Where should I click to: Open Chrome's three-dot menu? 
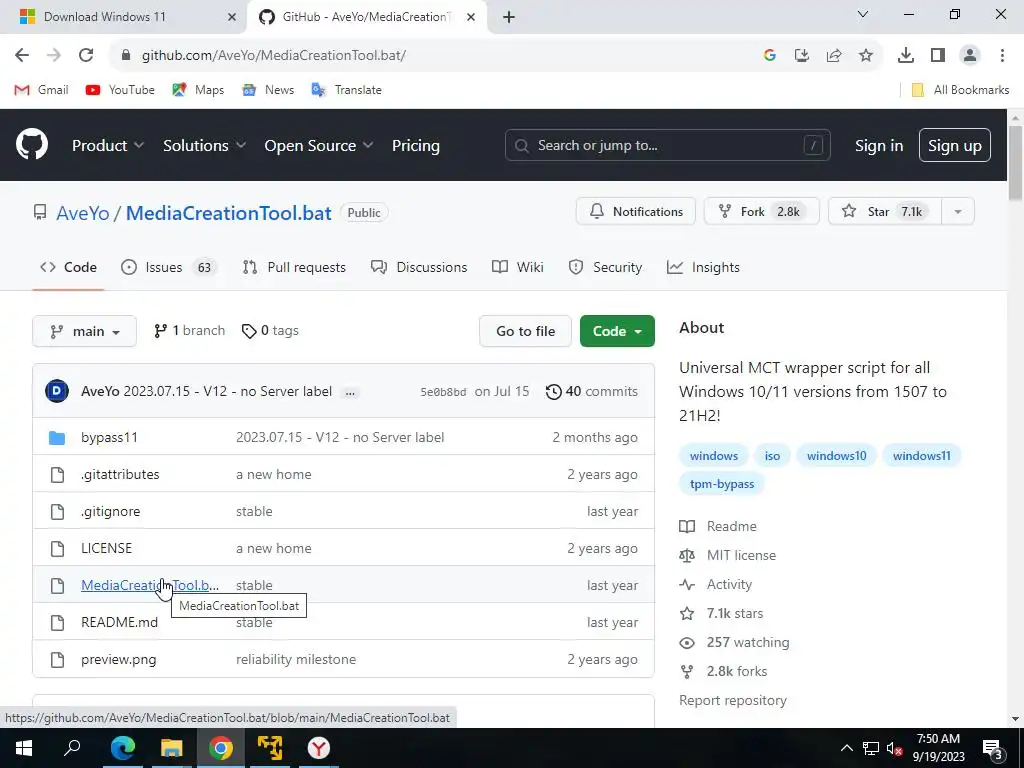[1002, 56]
